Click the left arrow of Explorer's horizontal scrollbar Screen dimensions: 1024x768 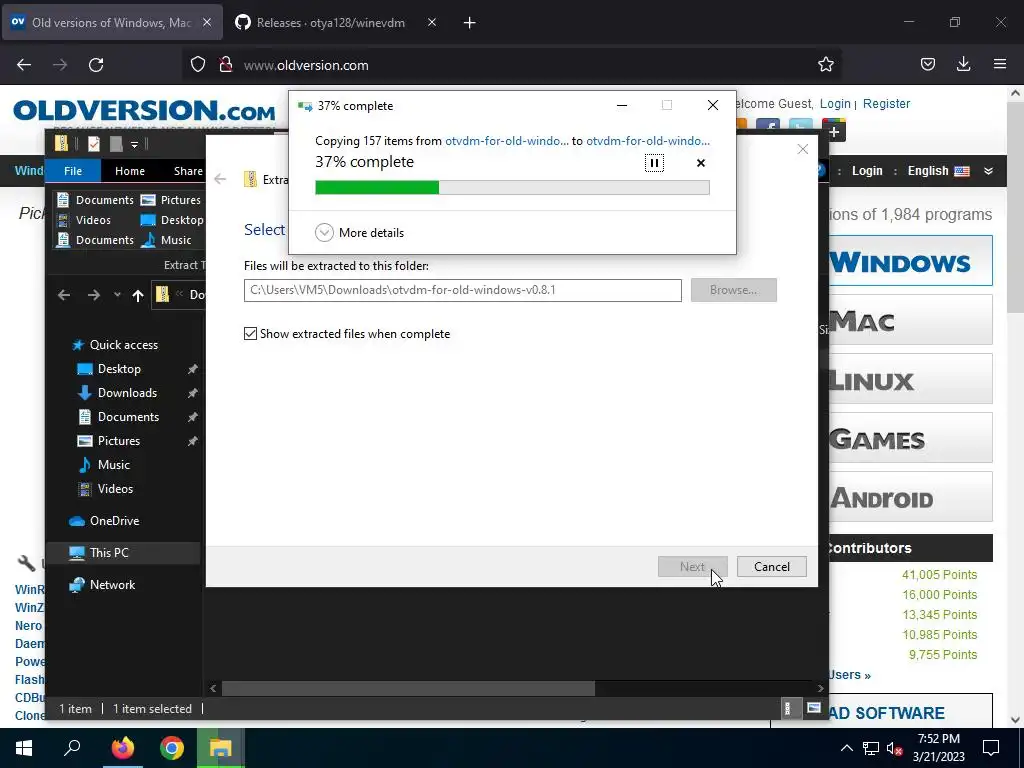click(x=213, y=688)
